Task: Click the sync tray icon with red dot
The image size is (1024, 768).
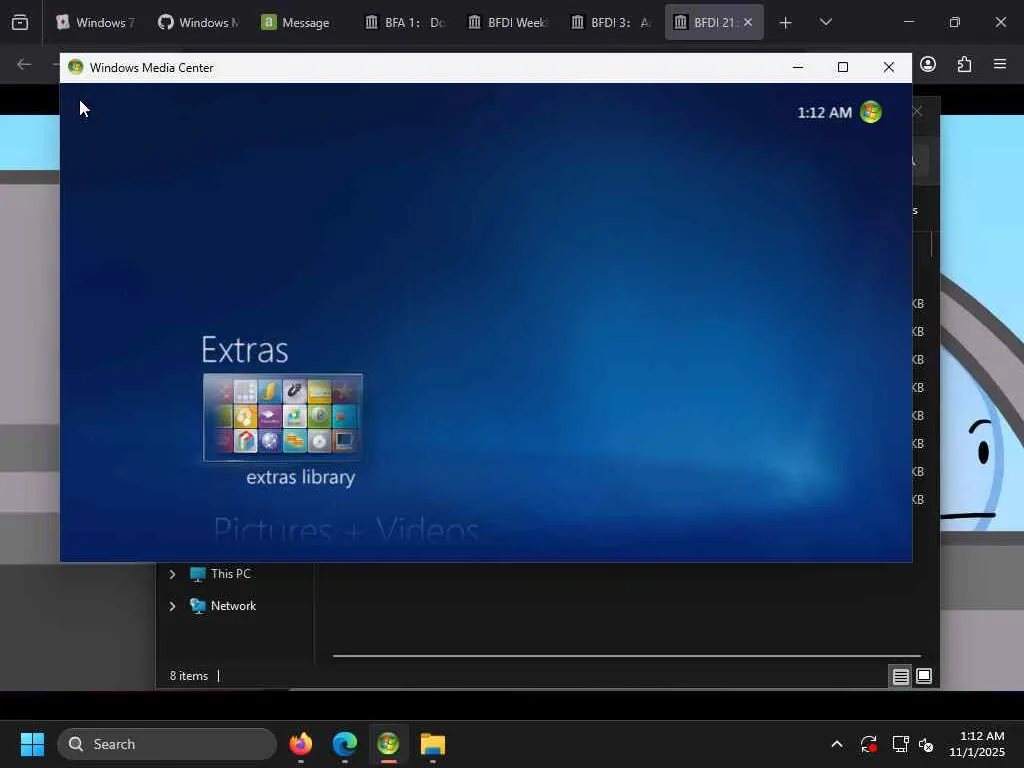Action: [869, 744]
